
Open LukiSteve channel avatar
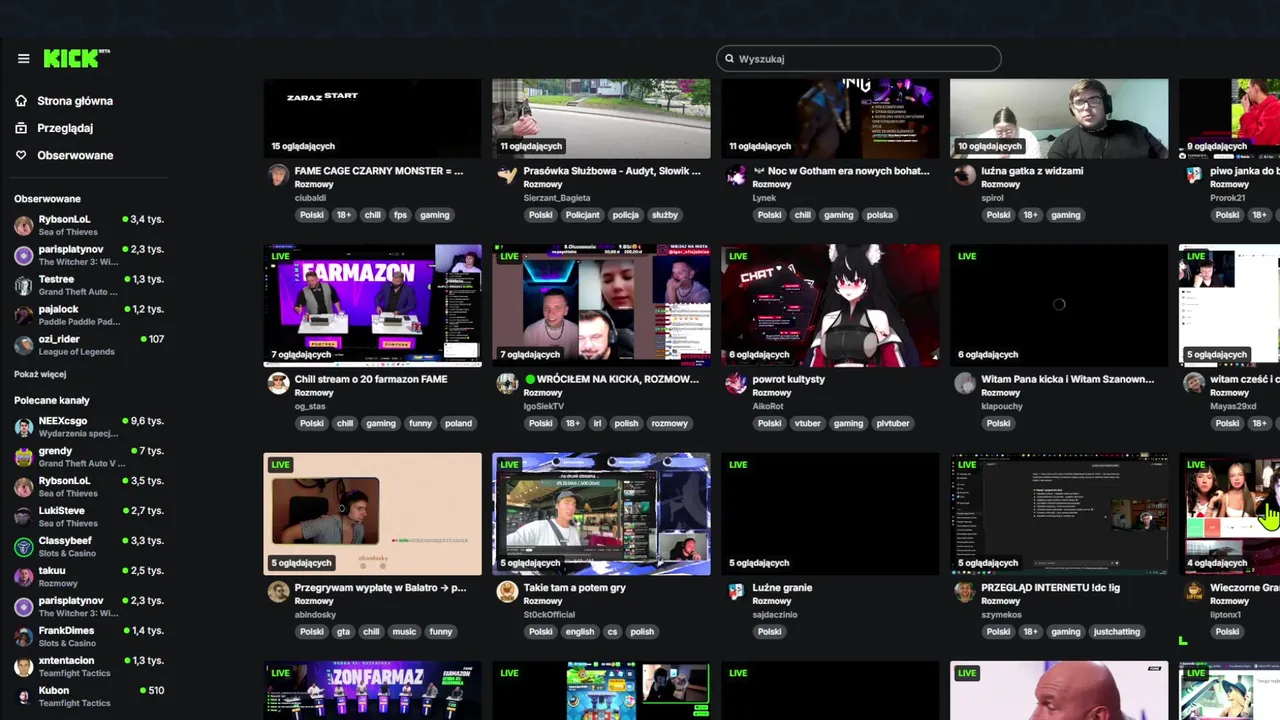click(24, 517)
